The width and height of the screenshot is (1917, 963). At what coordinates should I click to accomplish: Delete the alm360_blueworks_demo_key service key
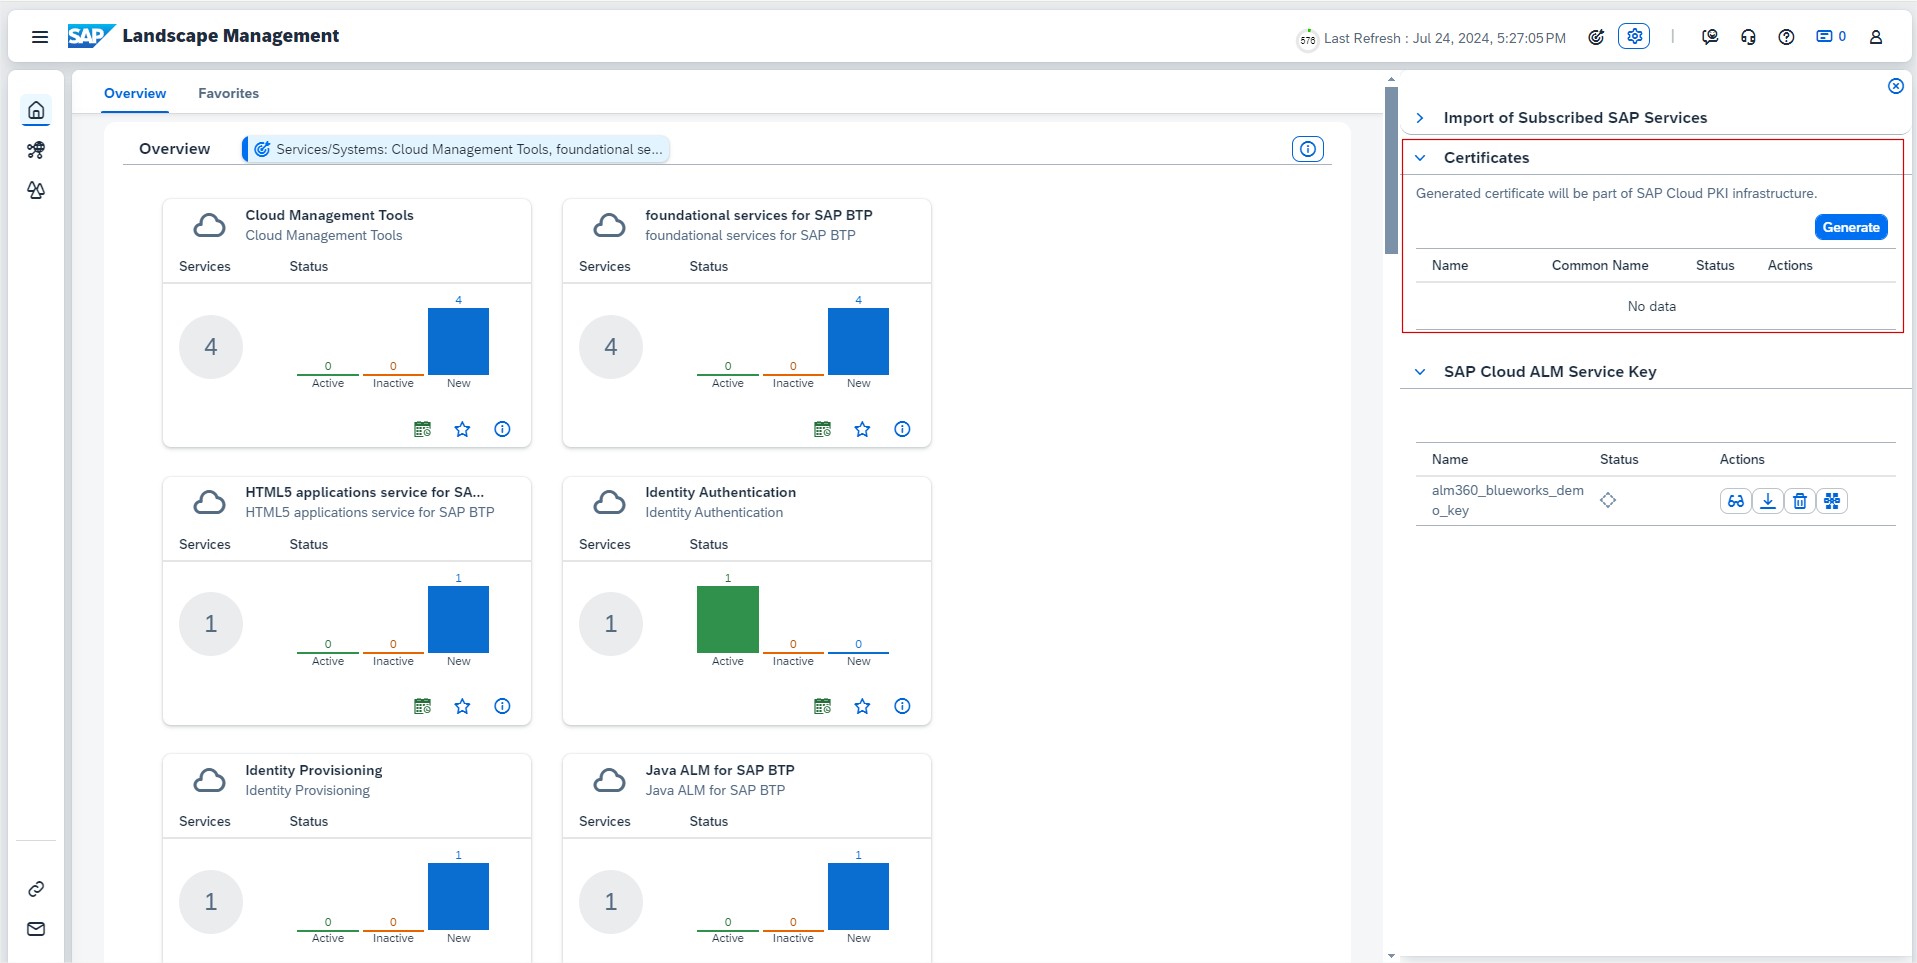point(1799,501)
